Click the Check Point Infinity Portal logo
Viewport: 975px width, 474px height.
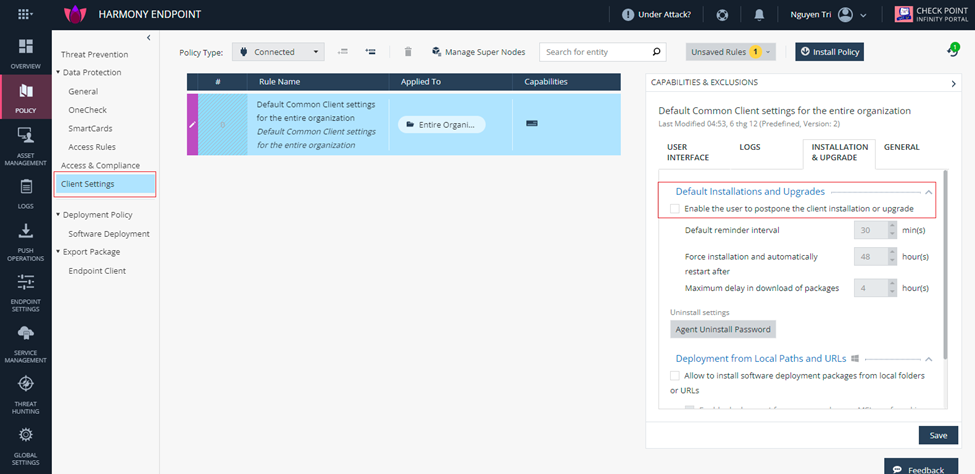[933, 14]
